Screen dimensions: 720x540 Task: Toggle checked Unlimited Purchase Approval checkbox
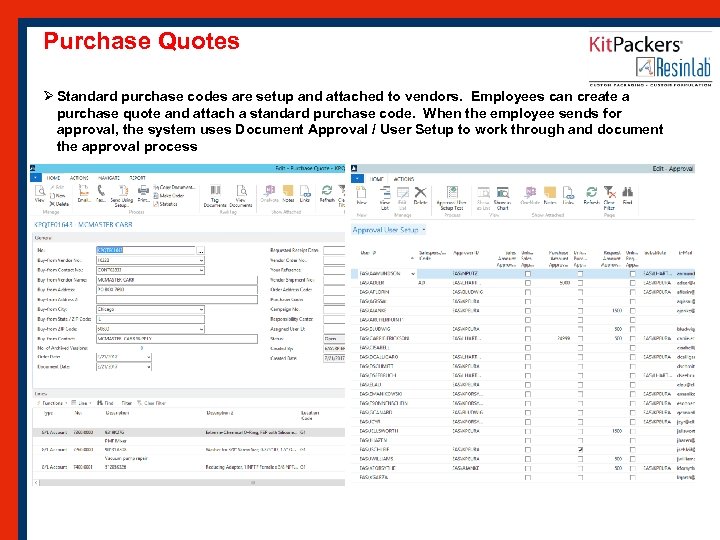[580, 450]
